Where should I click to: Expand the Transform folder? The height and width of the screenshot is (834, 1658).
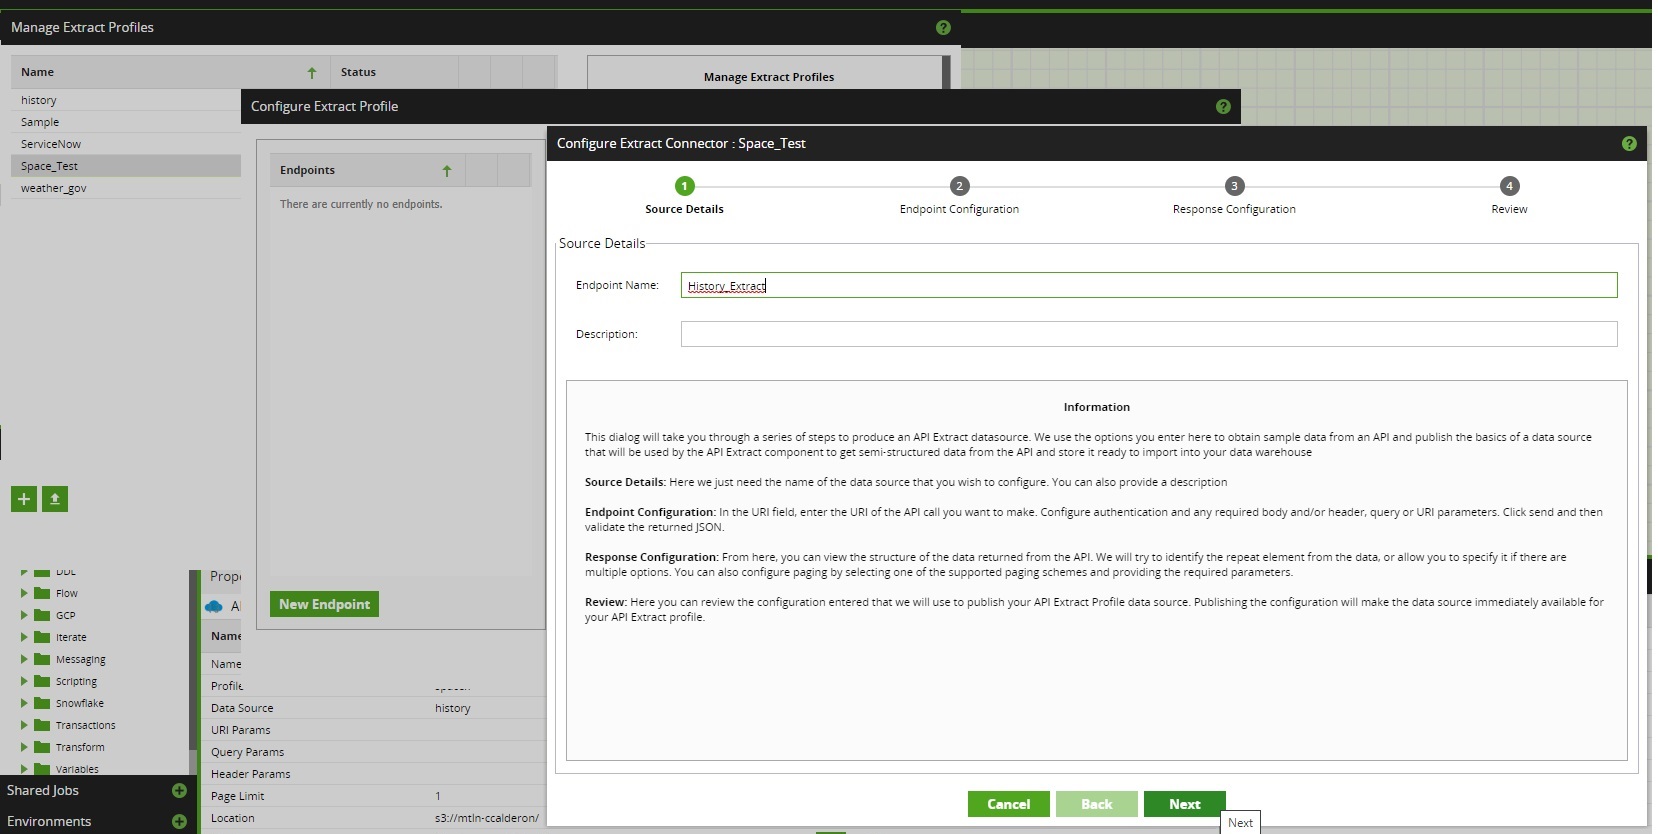(x=24, y=747)
